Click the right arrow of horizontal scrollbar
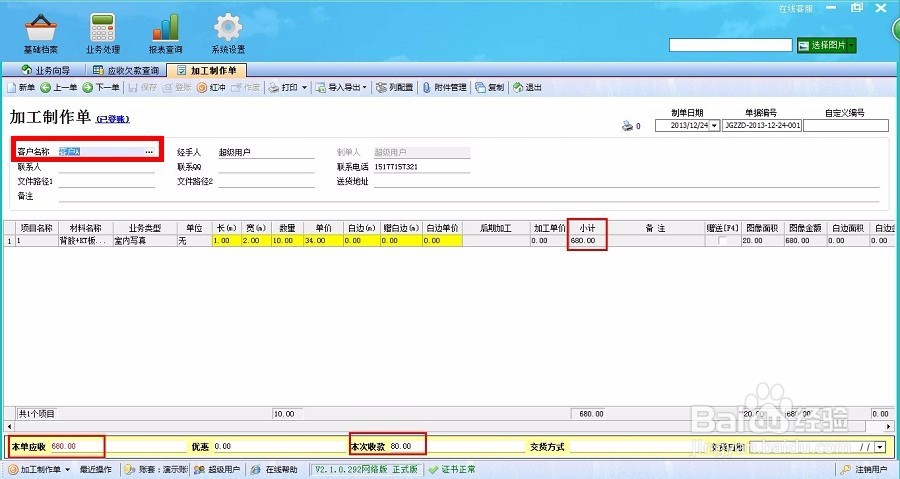Viewport: 900px width, 479px height. (890, 427)
